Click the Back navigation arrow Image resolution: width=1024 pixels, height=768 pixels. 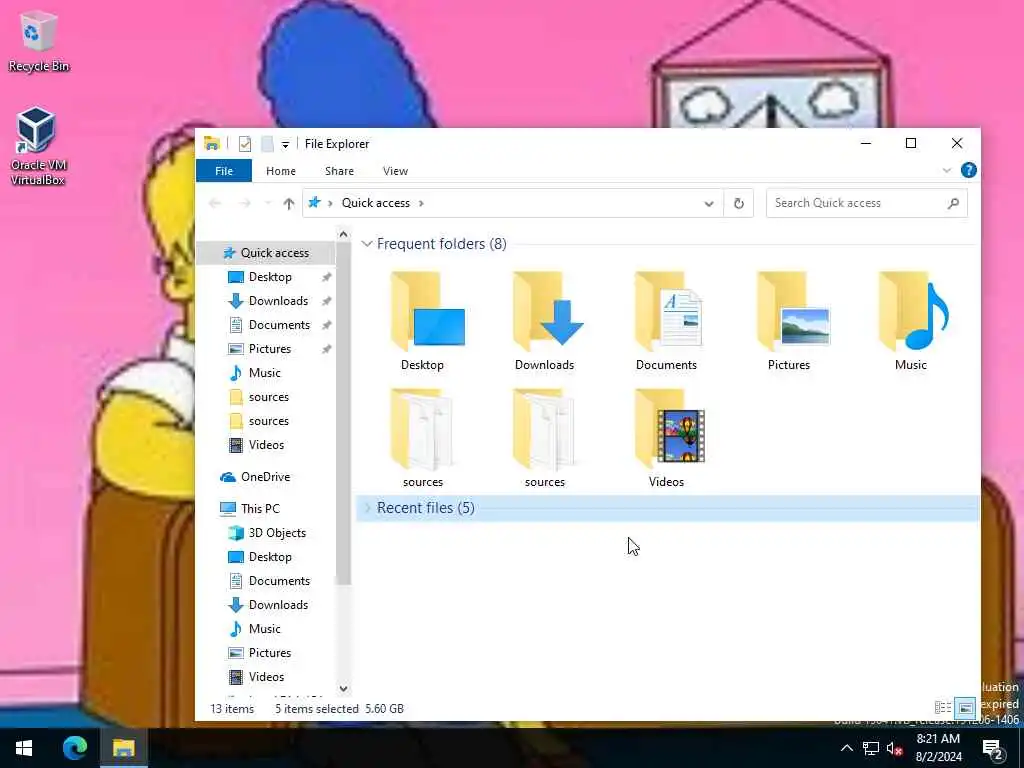215,204
